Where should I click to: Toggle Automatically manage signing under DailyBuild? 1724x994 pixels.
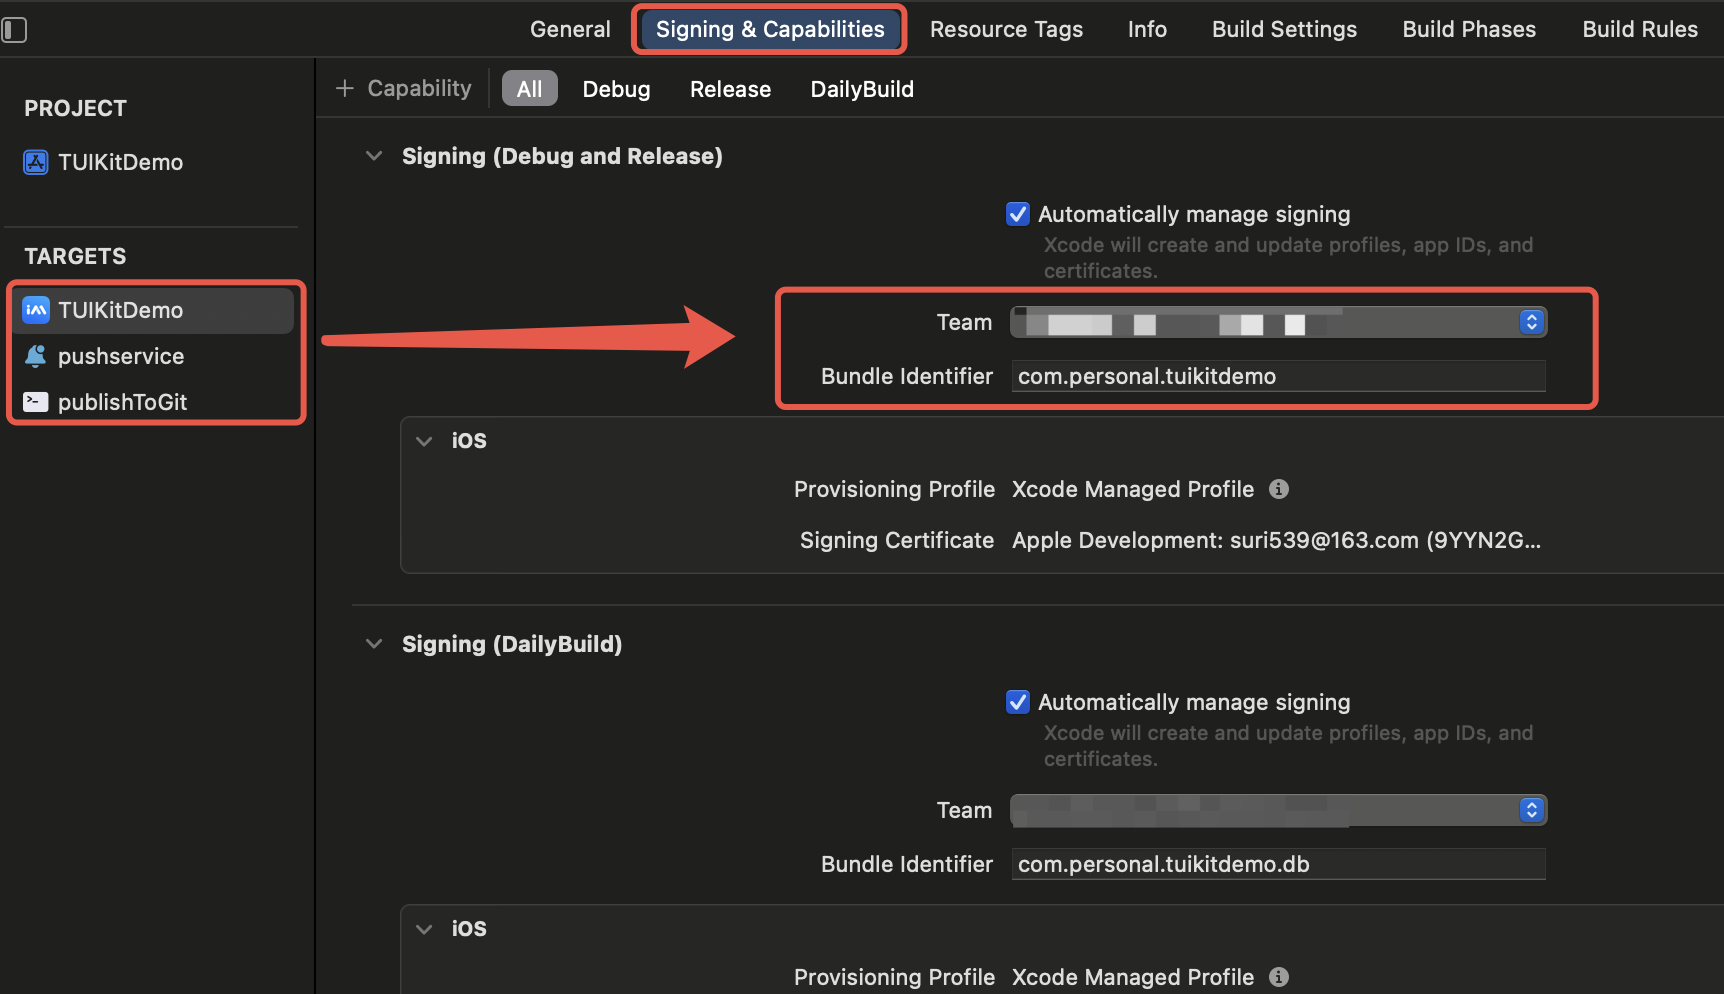[1018, 702]
